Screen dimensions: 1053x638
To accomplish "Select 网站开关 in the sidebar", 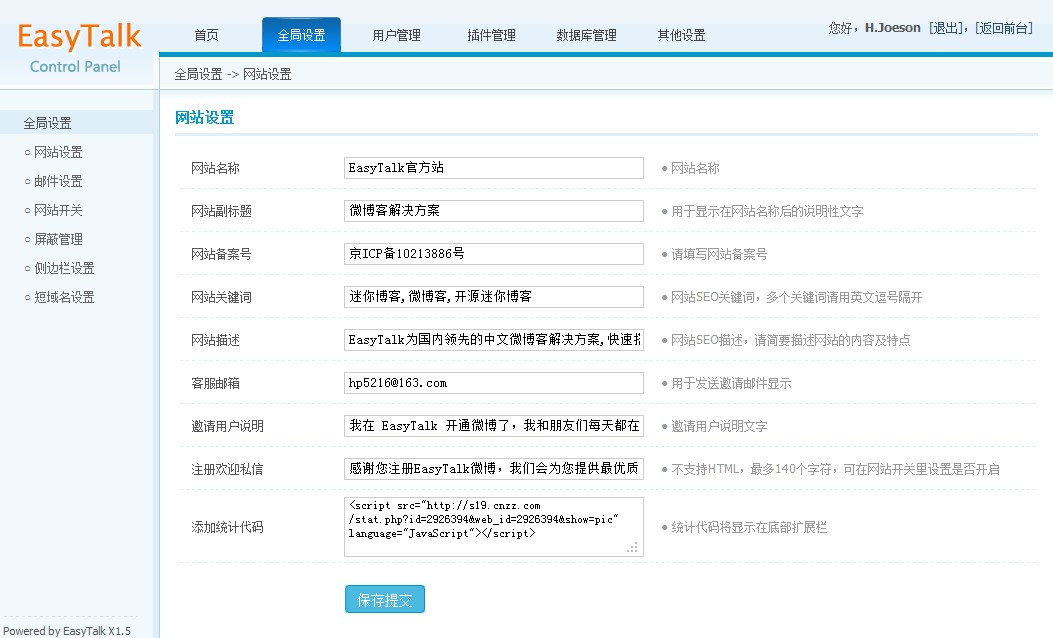I will pyautogui.click(x=58, y=211).
